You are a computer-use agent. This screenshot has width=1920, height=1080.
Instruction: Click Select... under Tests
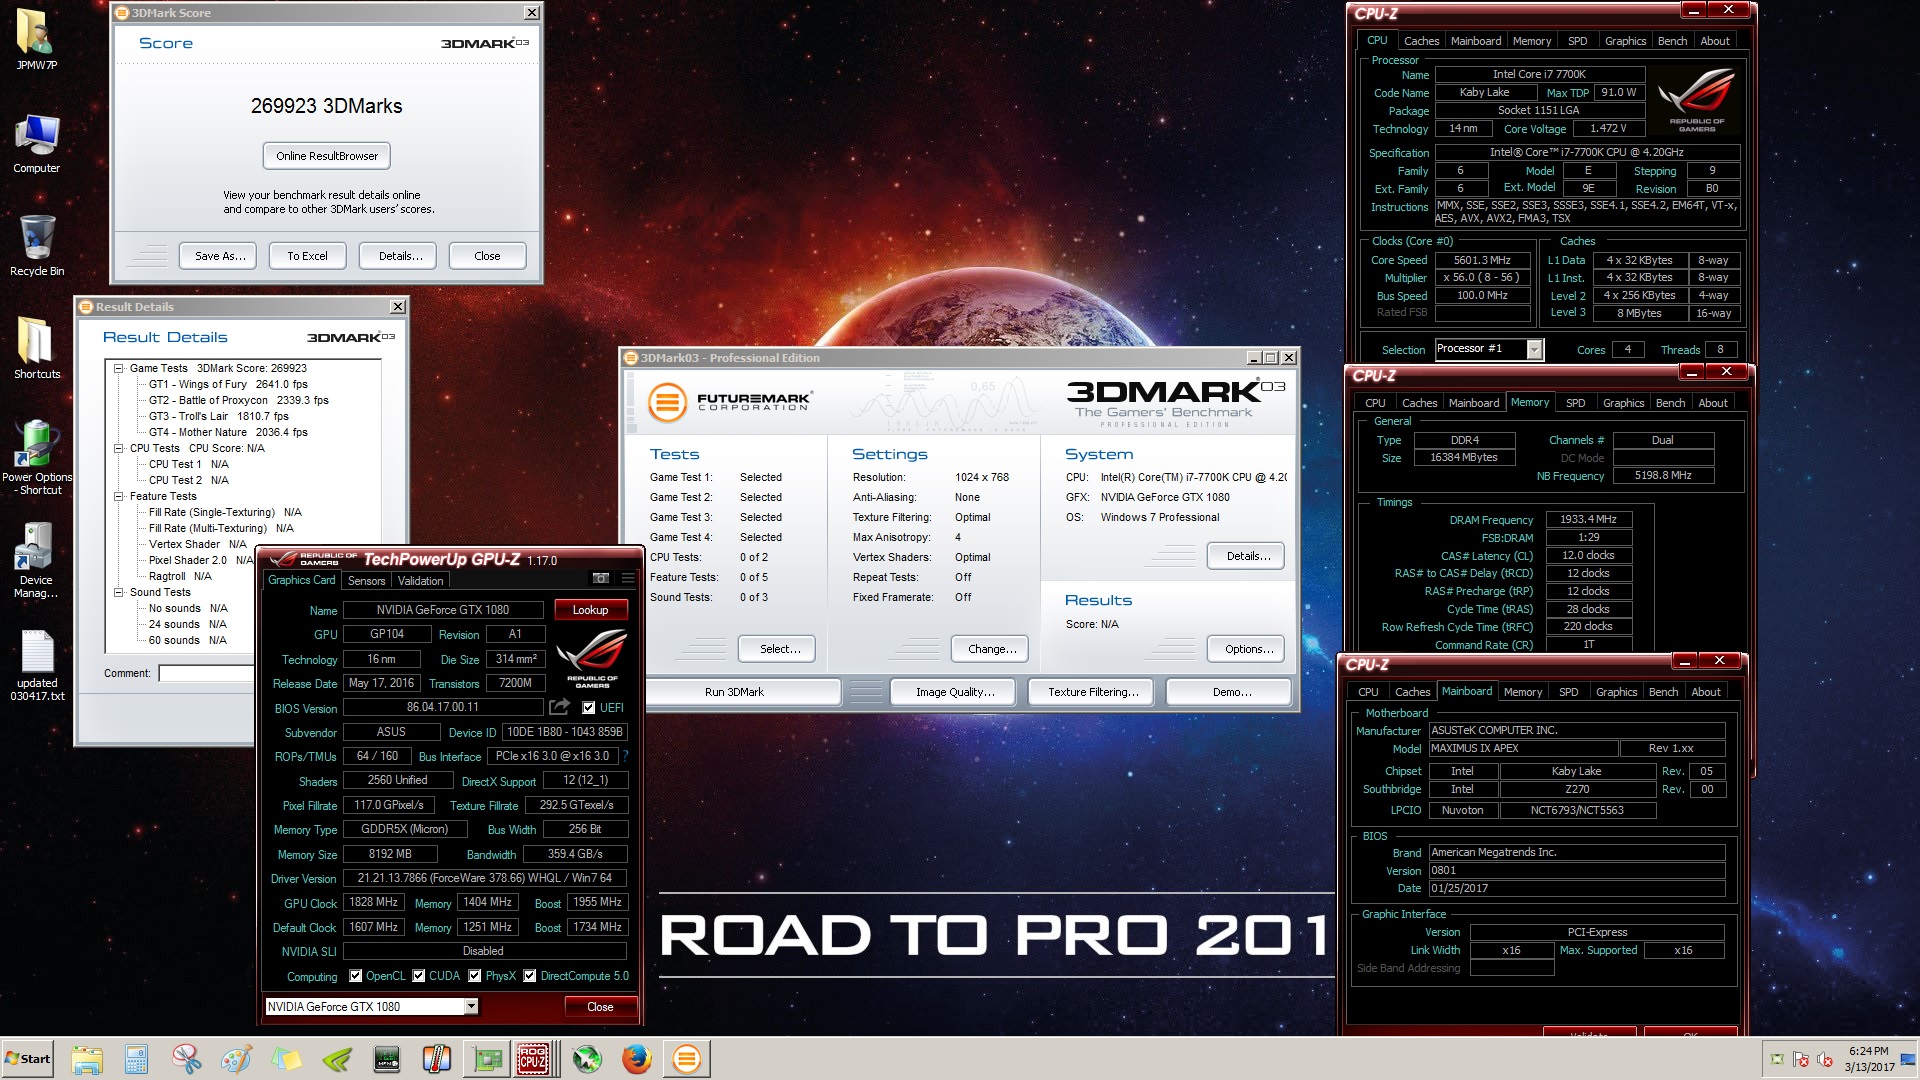point(779,649)
